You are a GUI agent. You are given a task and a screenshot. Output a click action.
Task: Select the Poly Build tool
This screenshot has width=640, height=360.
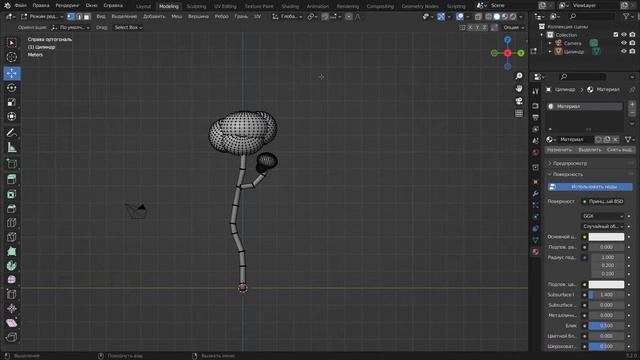[x=11, y=251]
